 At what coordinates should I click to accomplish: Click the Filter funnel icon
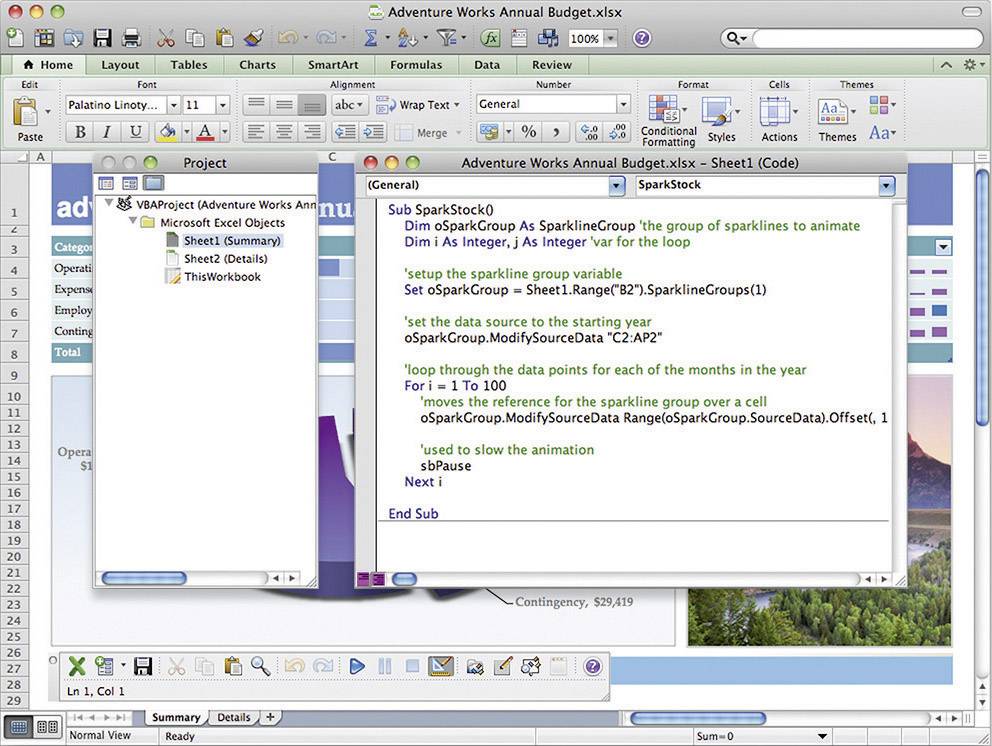click(x=447, y=39)
